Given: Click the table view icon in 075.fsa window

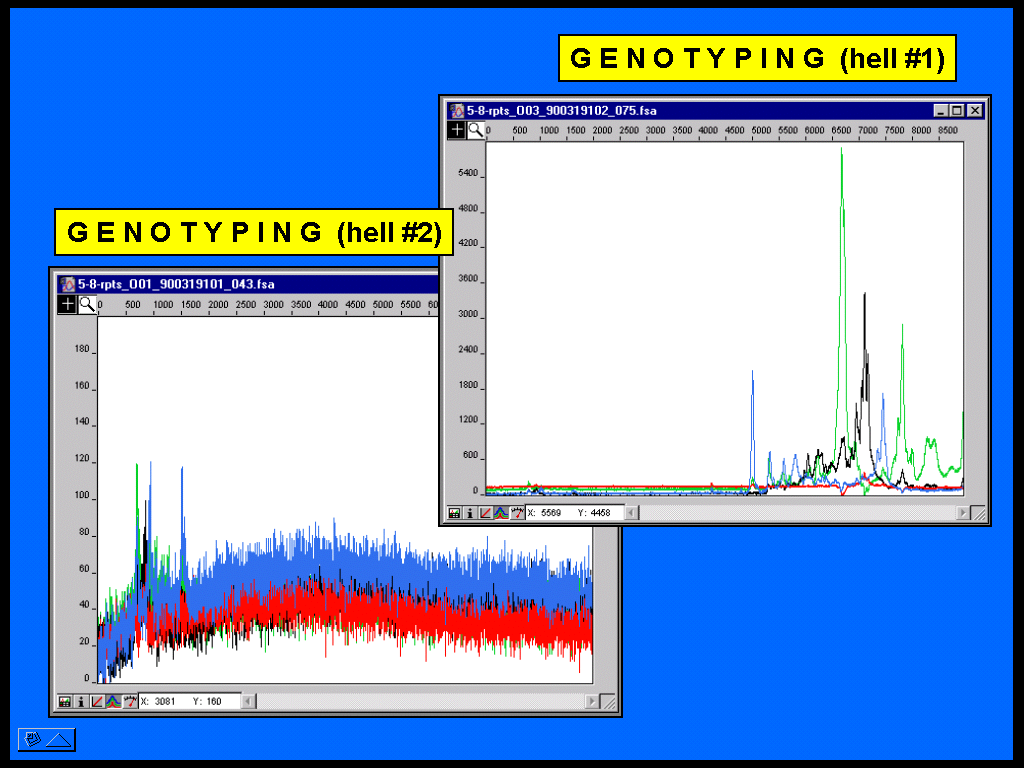Looking at the screenshot, I should click(455, 513).
